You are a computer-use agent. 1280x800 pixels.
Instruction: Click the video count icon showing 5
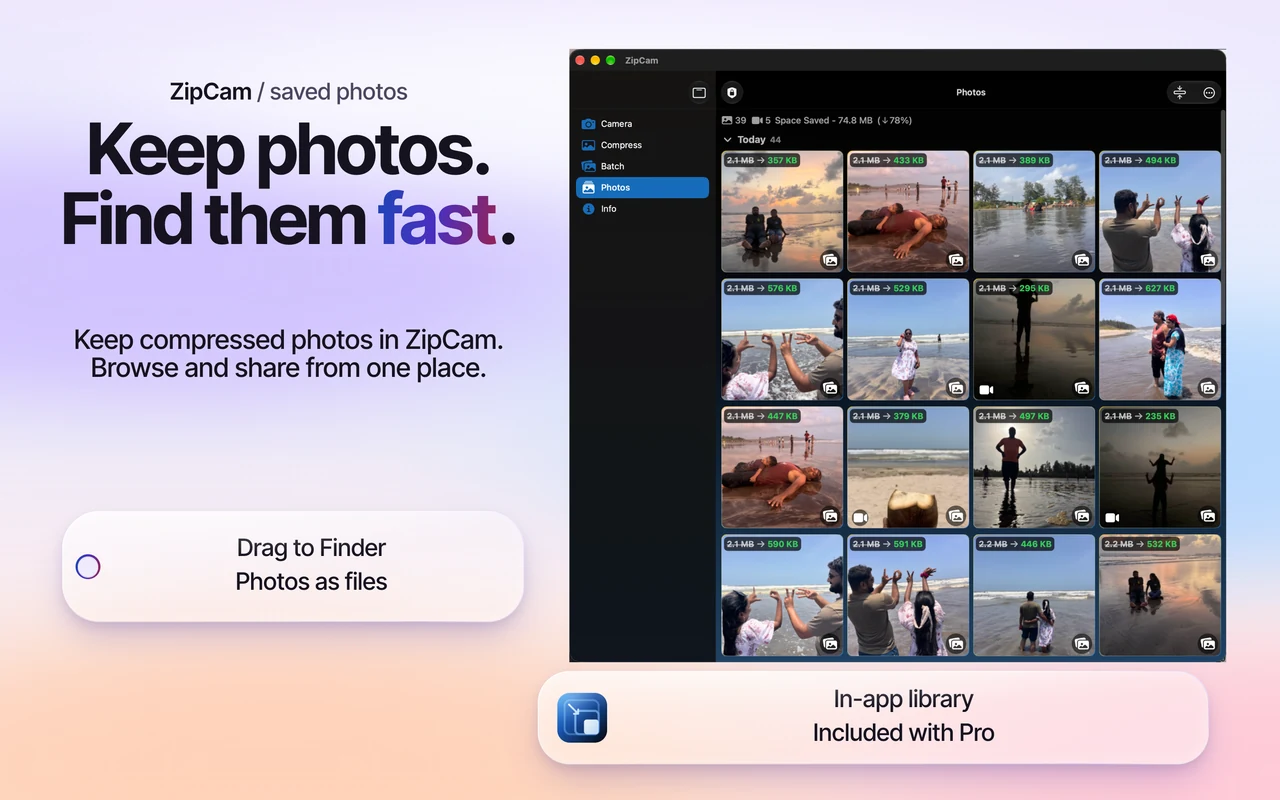click(x=758, y=120)
